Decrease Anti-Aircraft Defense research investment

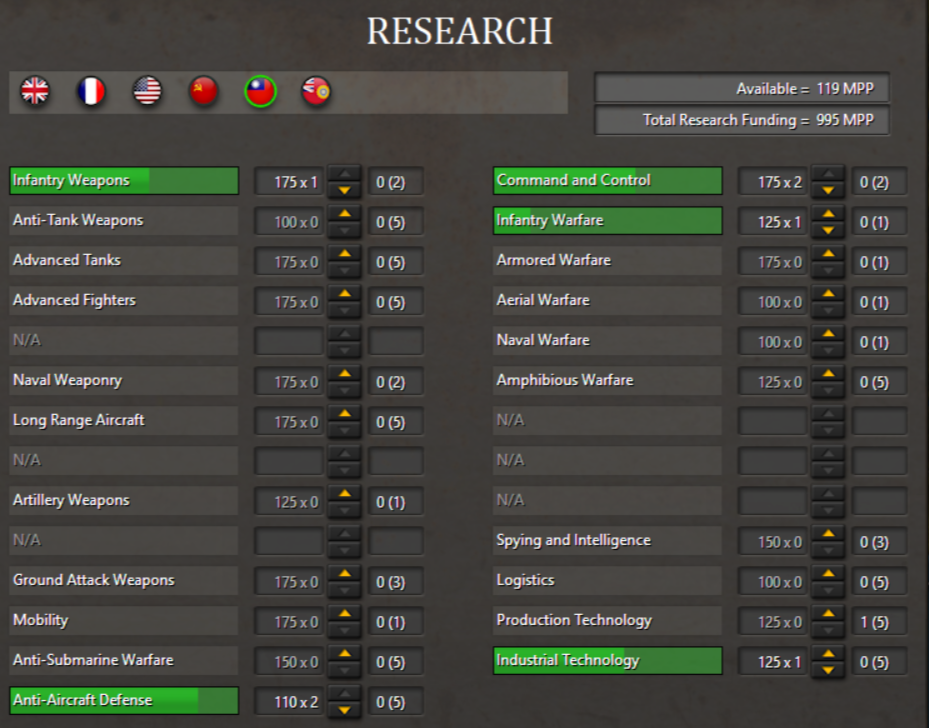point(344,710)
